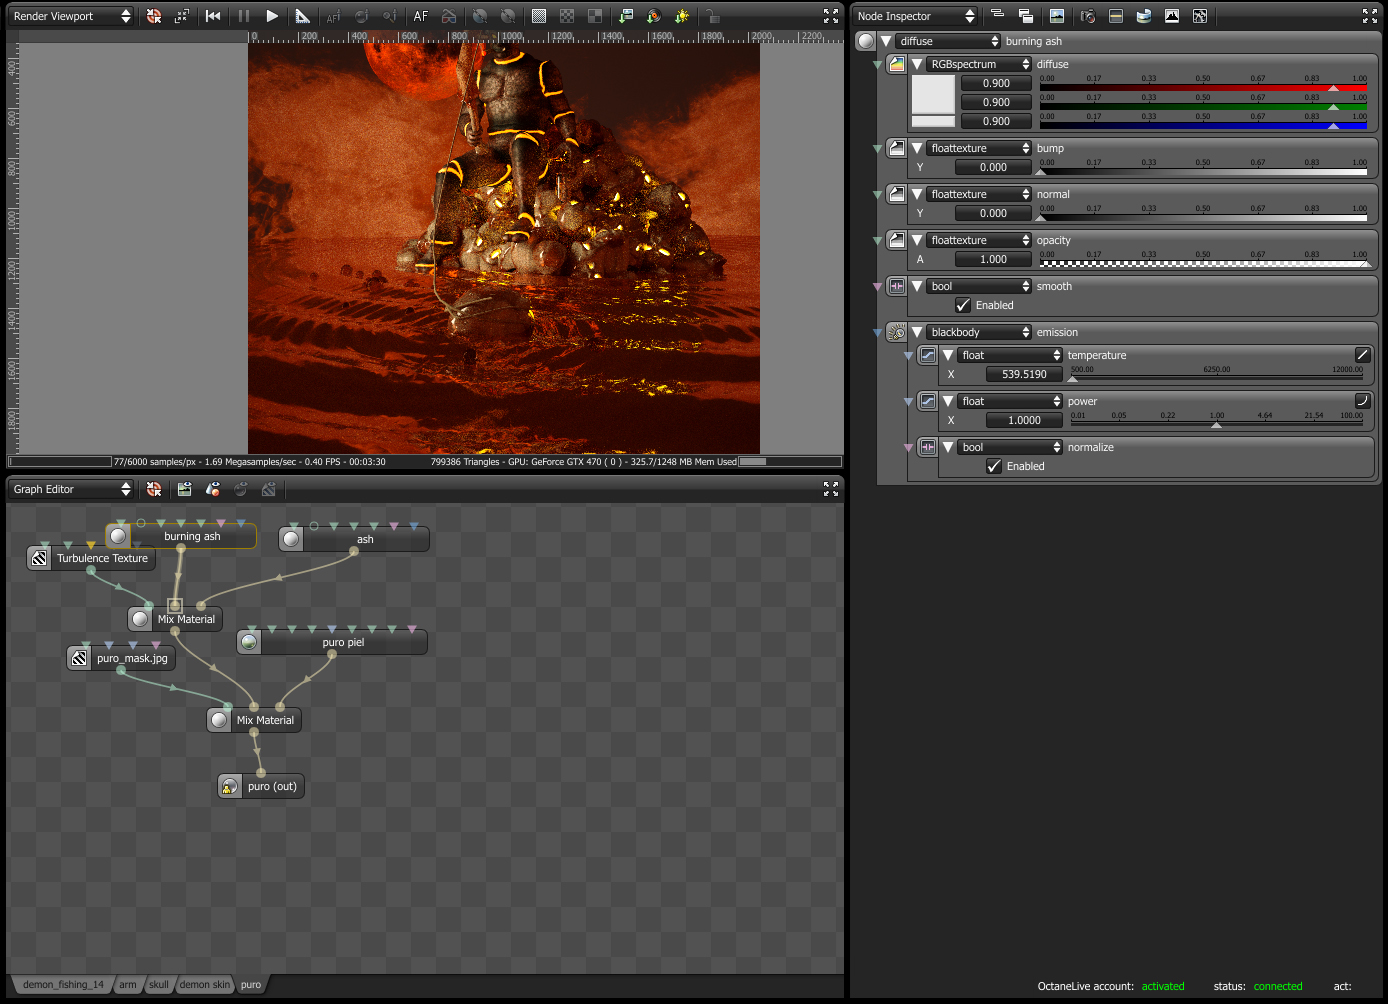The image size is (1388, 1004).
Task: Switch to the skull tab
Action: (x=159, y=985)
